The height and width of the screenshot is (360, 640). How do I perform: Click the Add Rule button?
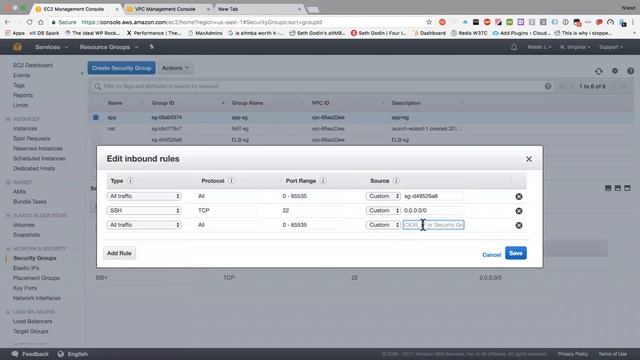click(x=119, y=253)
